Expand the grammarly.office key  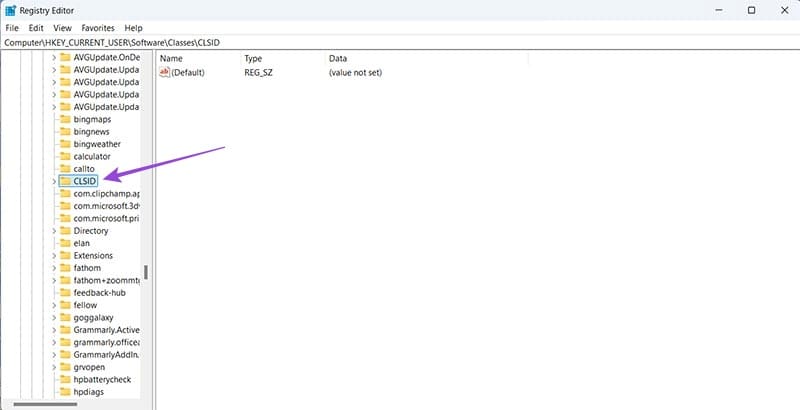click(x=54, y=342)
